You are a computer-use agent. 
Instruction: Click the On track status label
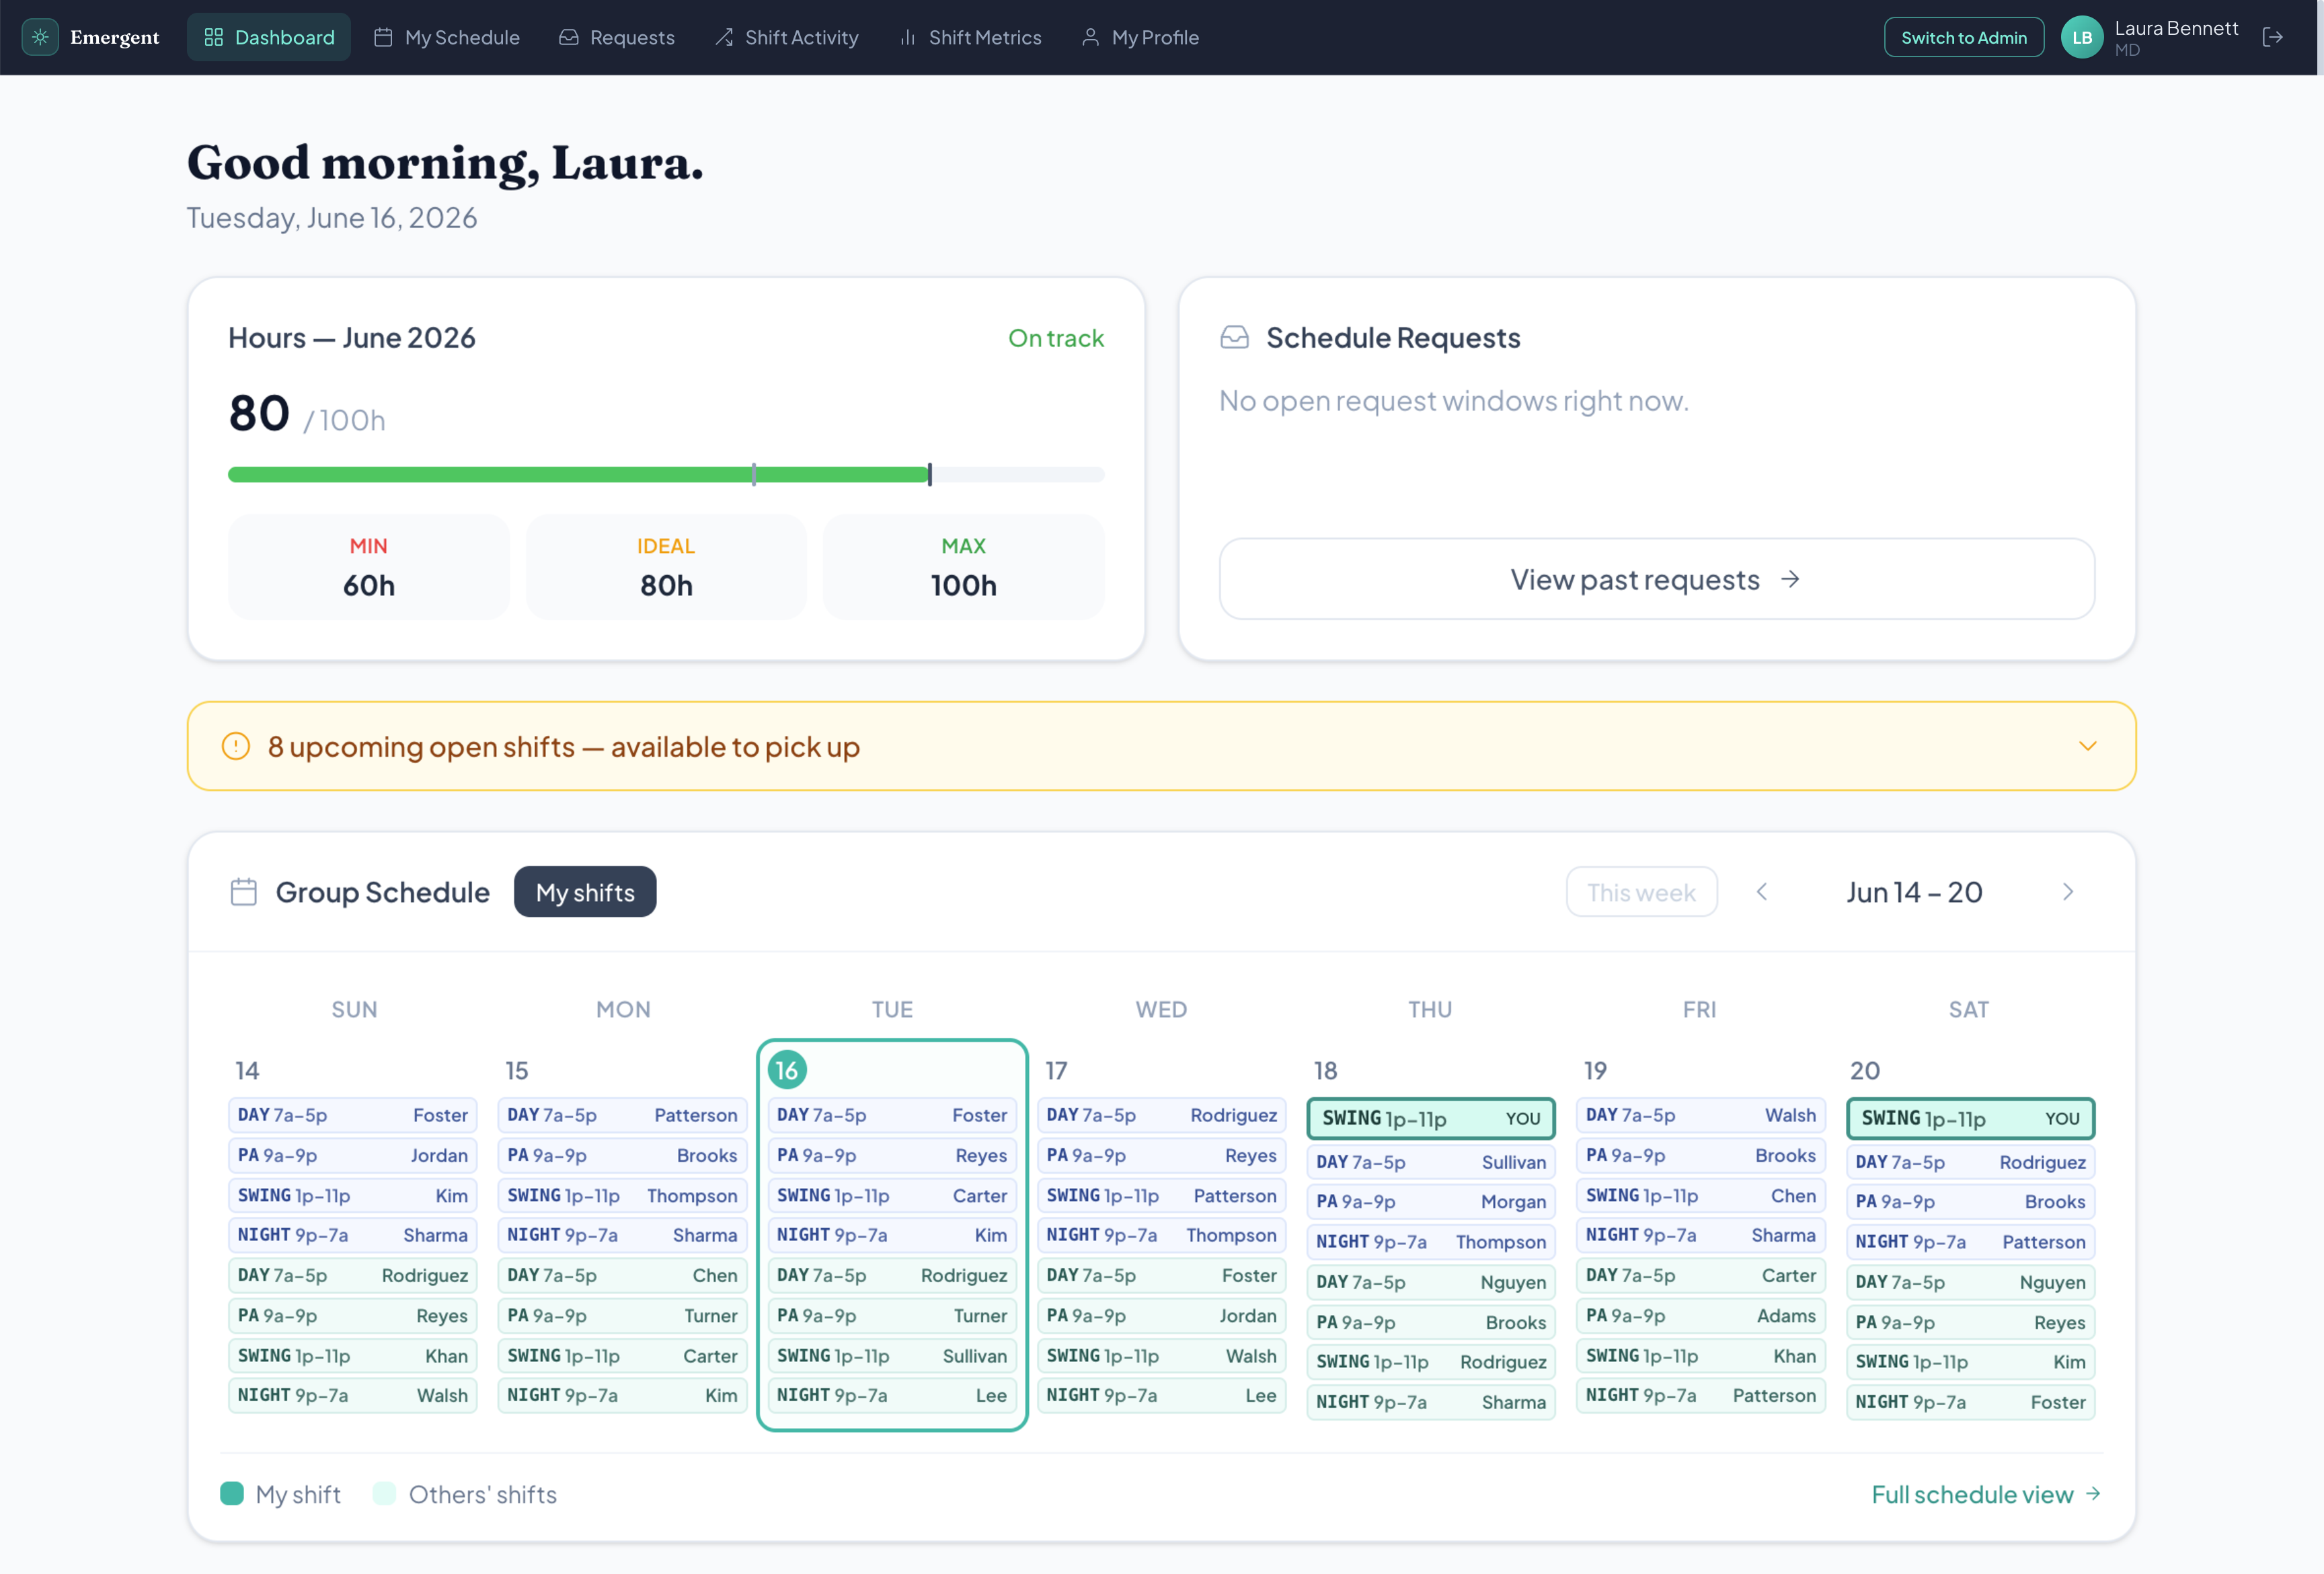click(1056, 338)
